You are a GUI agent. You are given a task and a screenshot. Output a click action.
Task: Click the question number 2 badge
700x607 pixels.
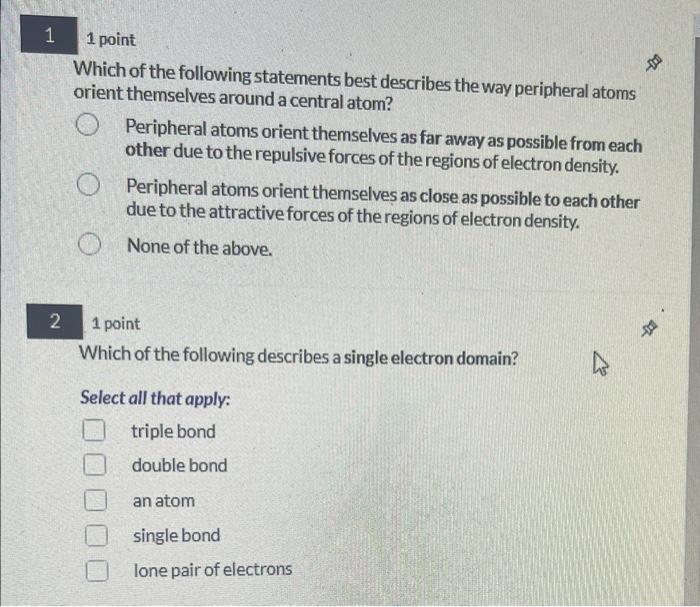(x=54, y=321)
